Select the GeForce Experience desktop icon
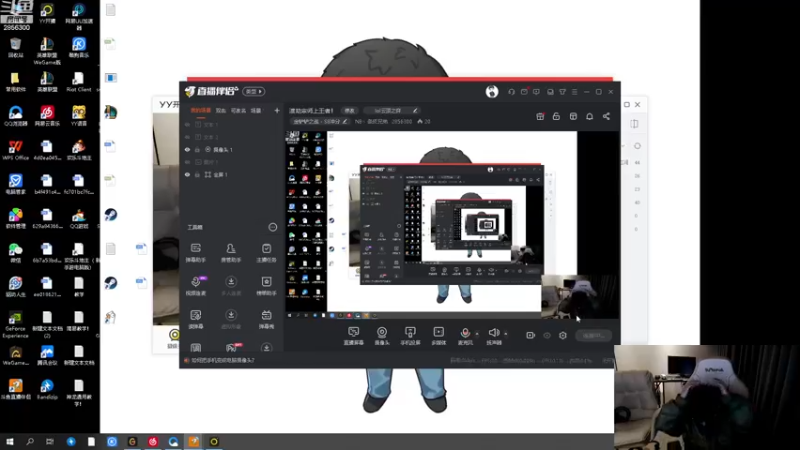The height and width of the screenshot is (450, 800). [x=15, y=324]
